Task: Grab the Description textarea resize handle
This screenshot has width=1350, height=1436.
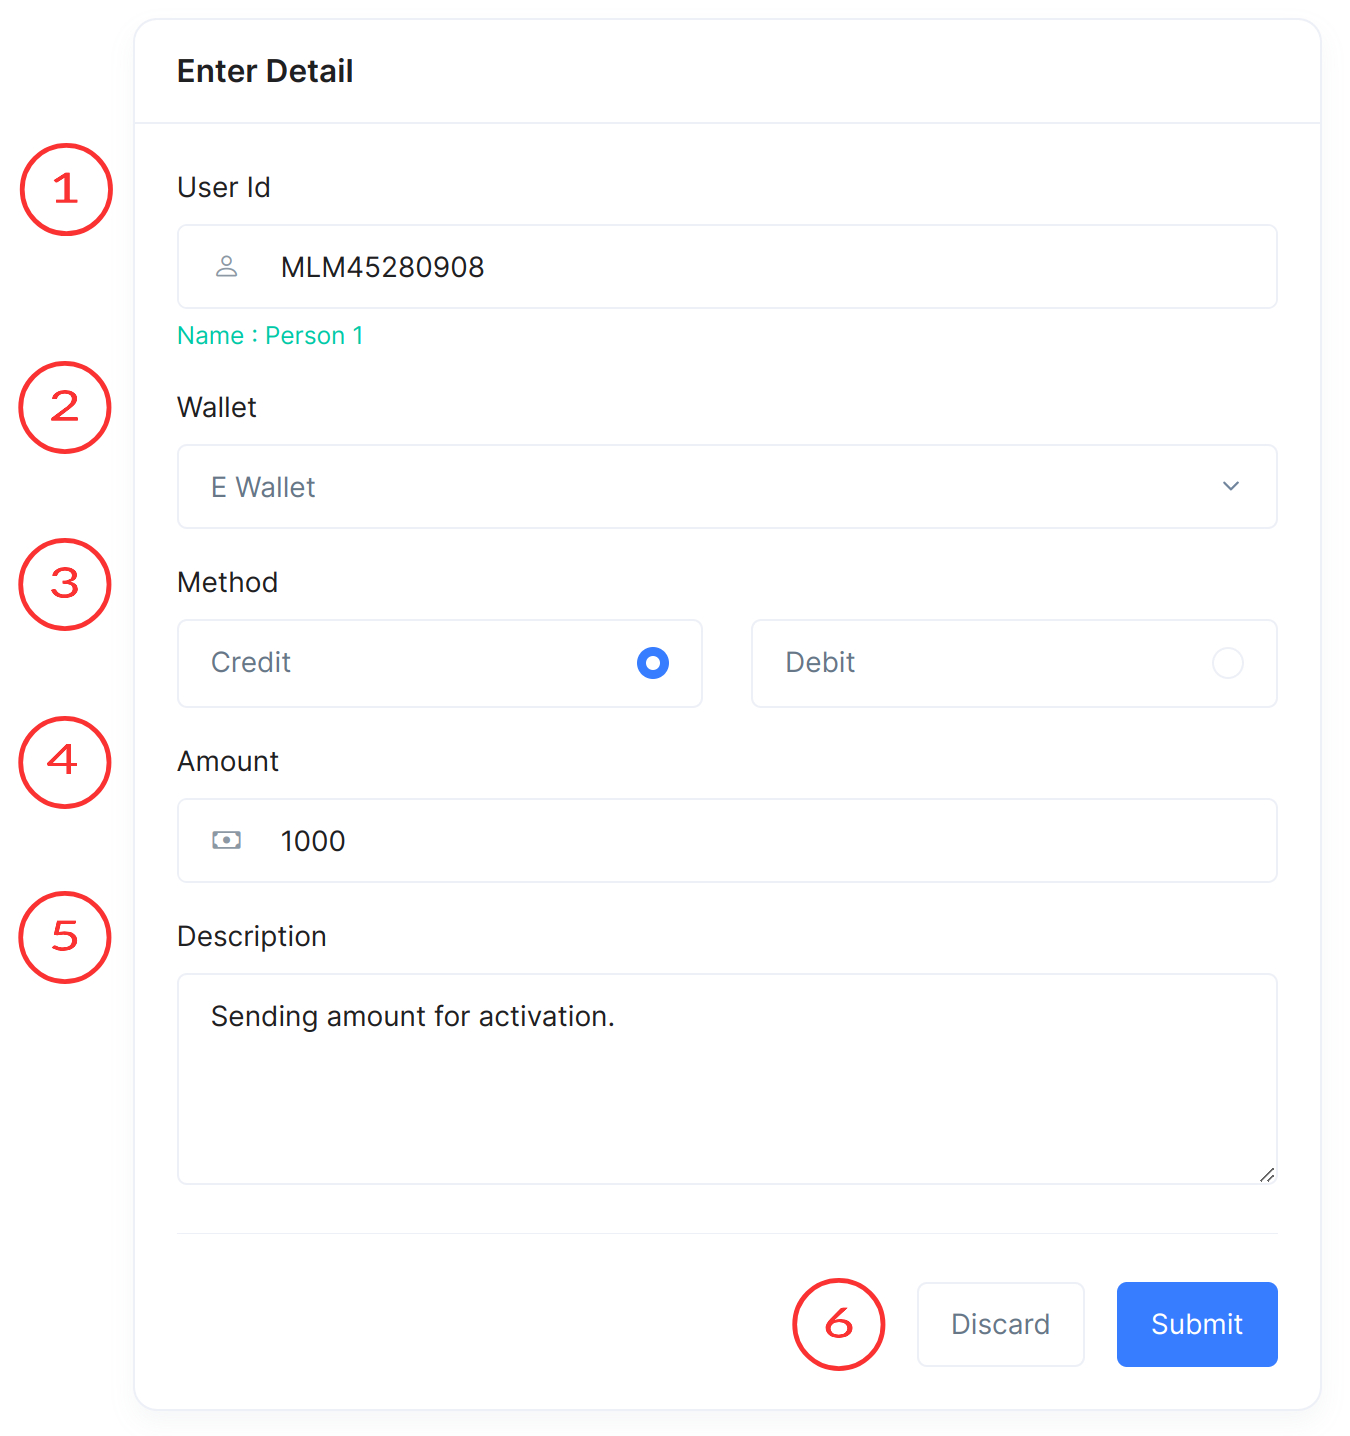Action: (x=1267, y=1175)
